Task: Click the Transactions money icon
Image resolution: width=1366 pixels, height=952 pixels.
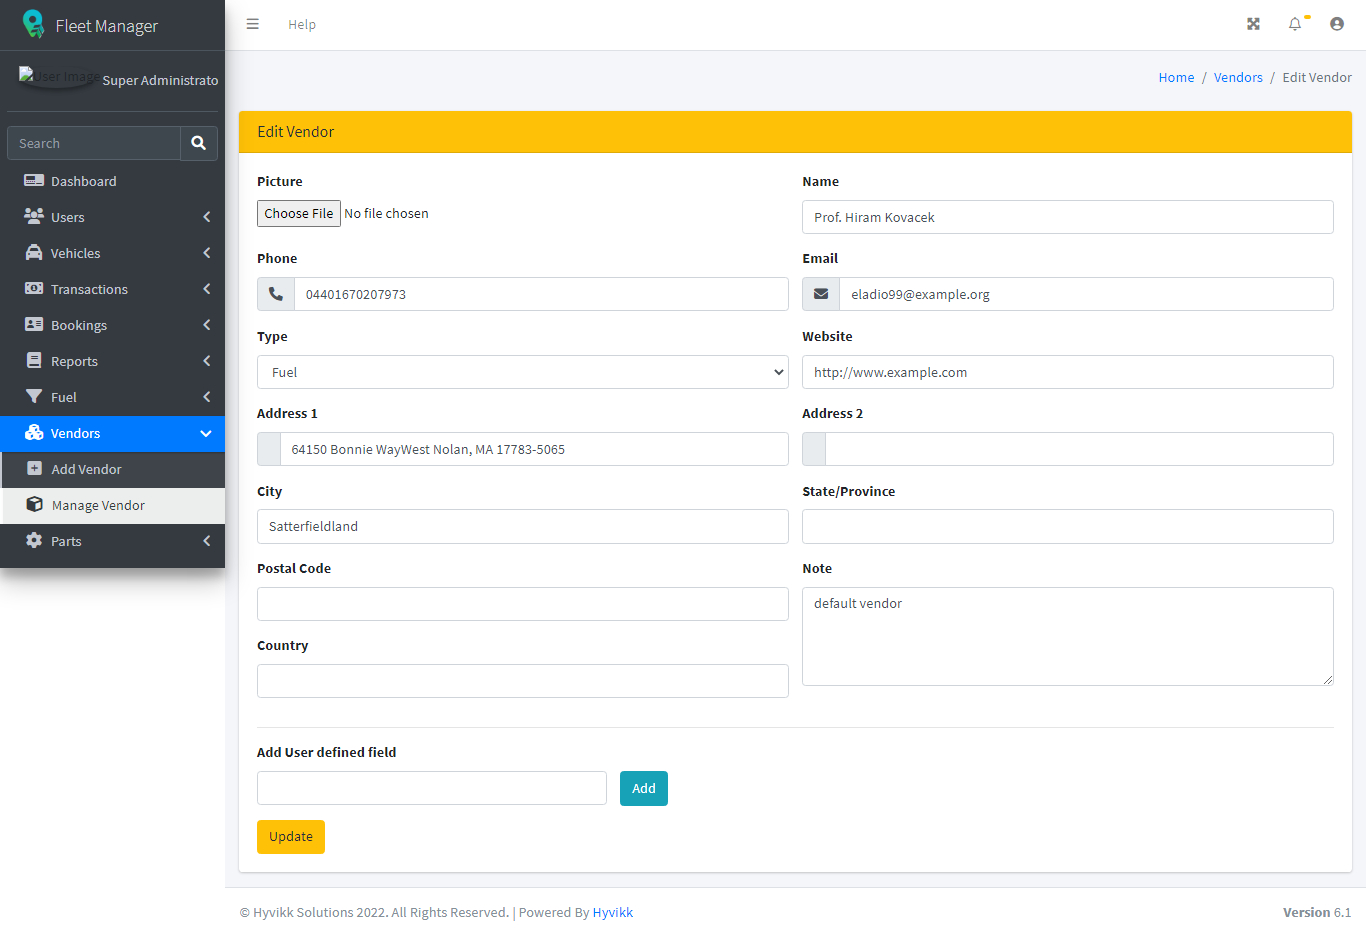Action: [x=34, y=289]
